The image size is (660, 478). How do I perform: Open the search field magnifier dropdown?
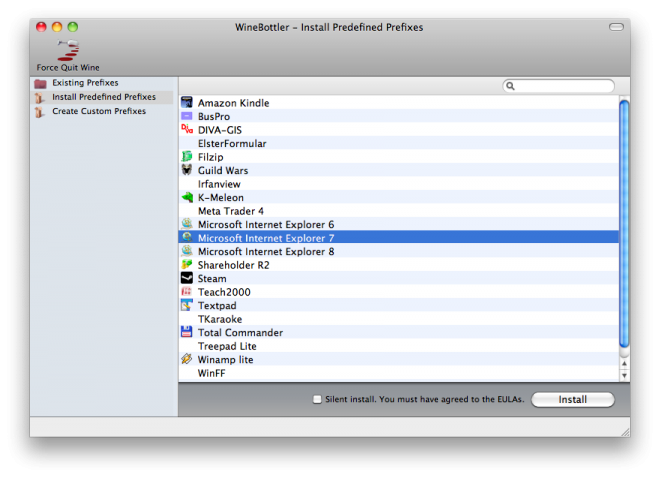click(x=511, y=87)
